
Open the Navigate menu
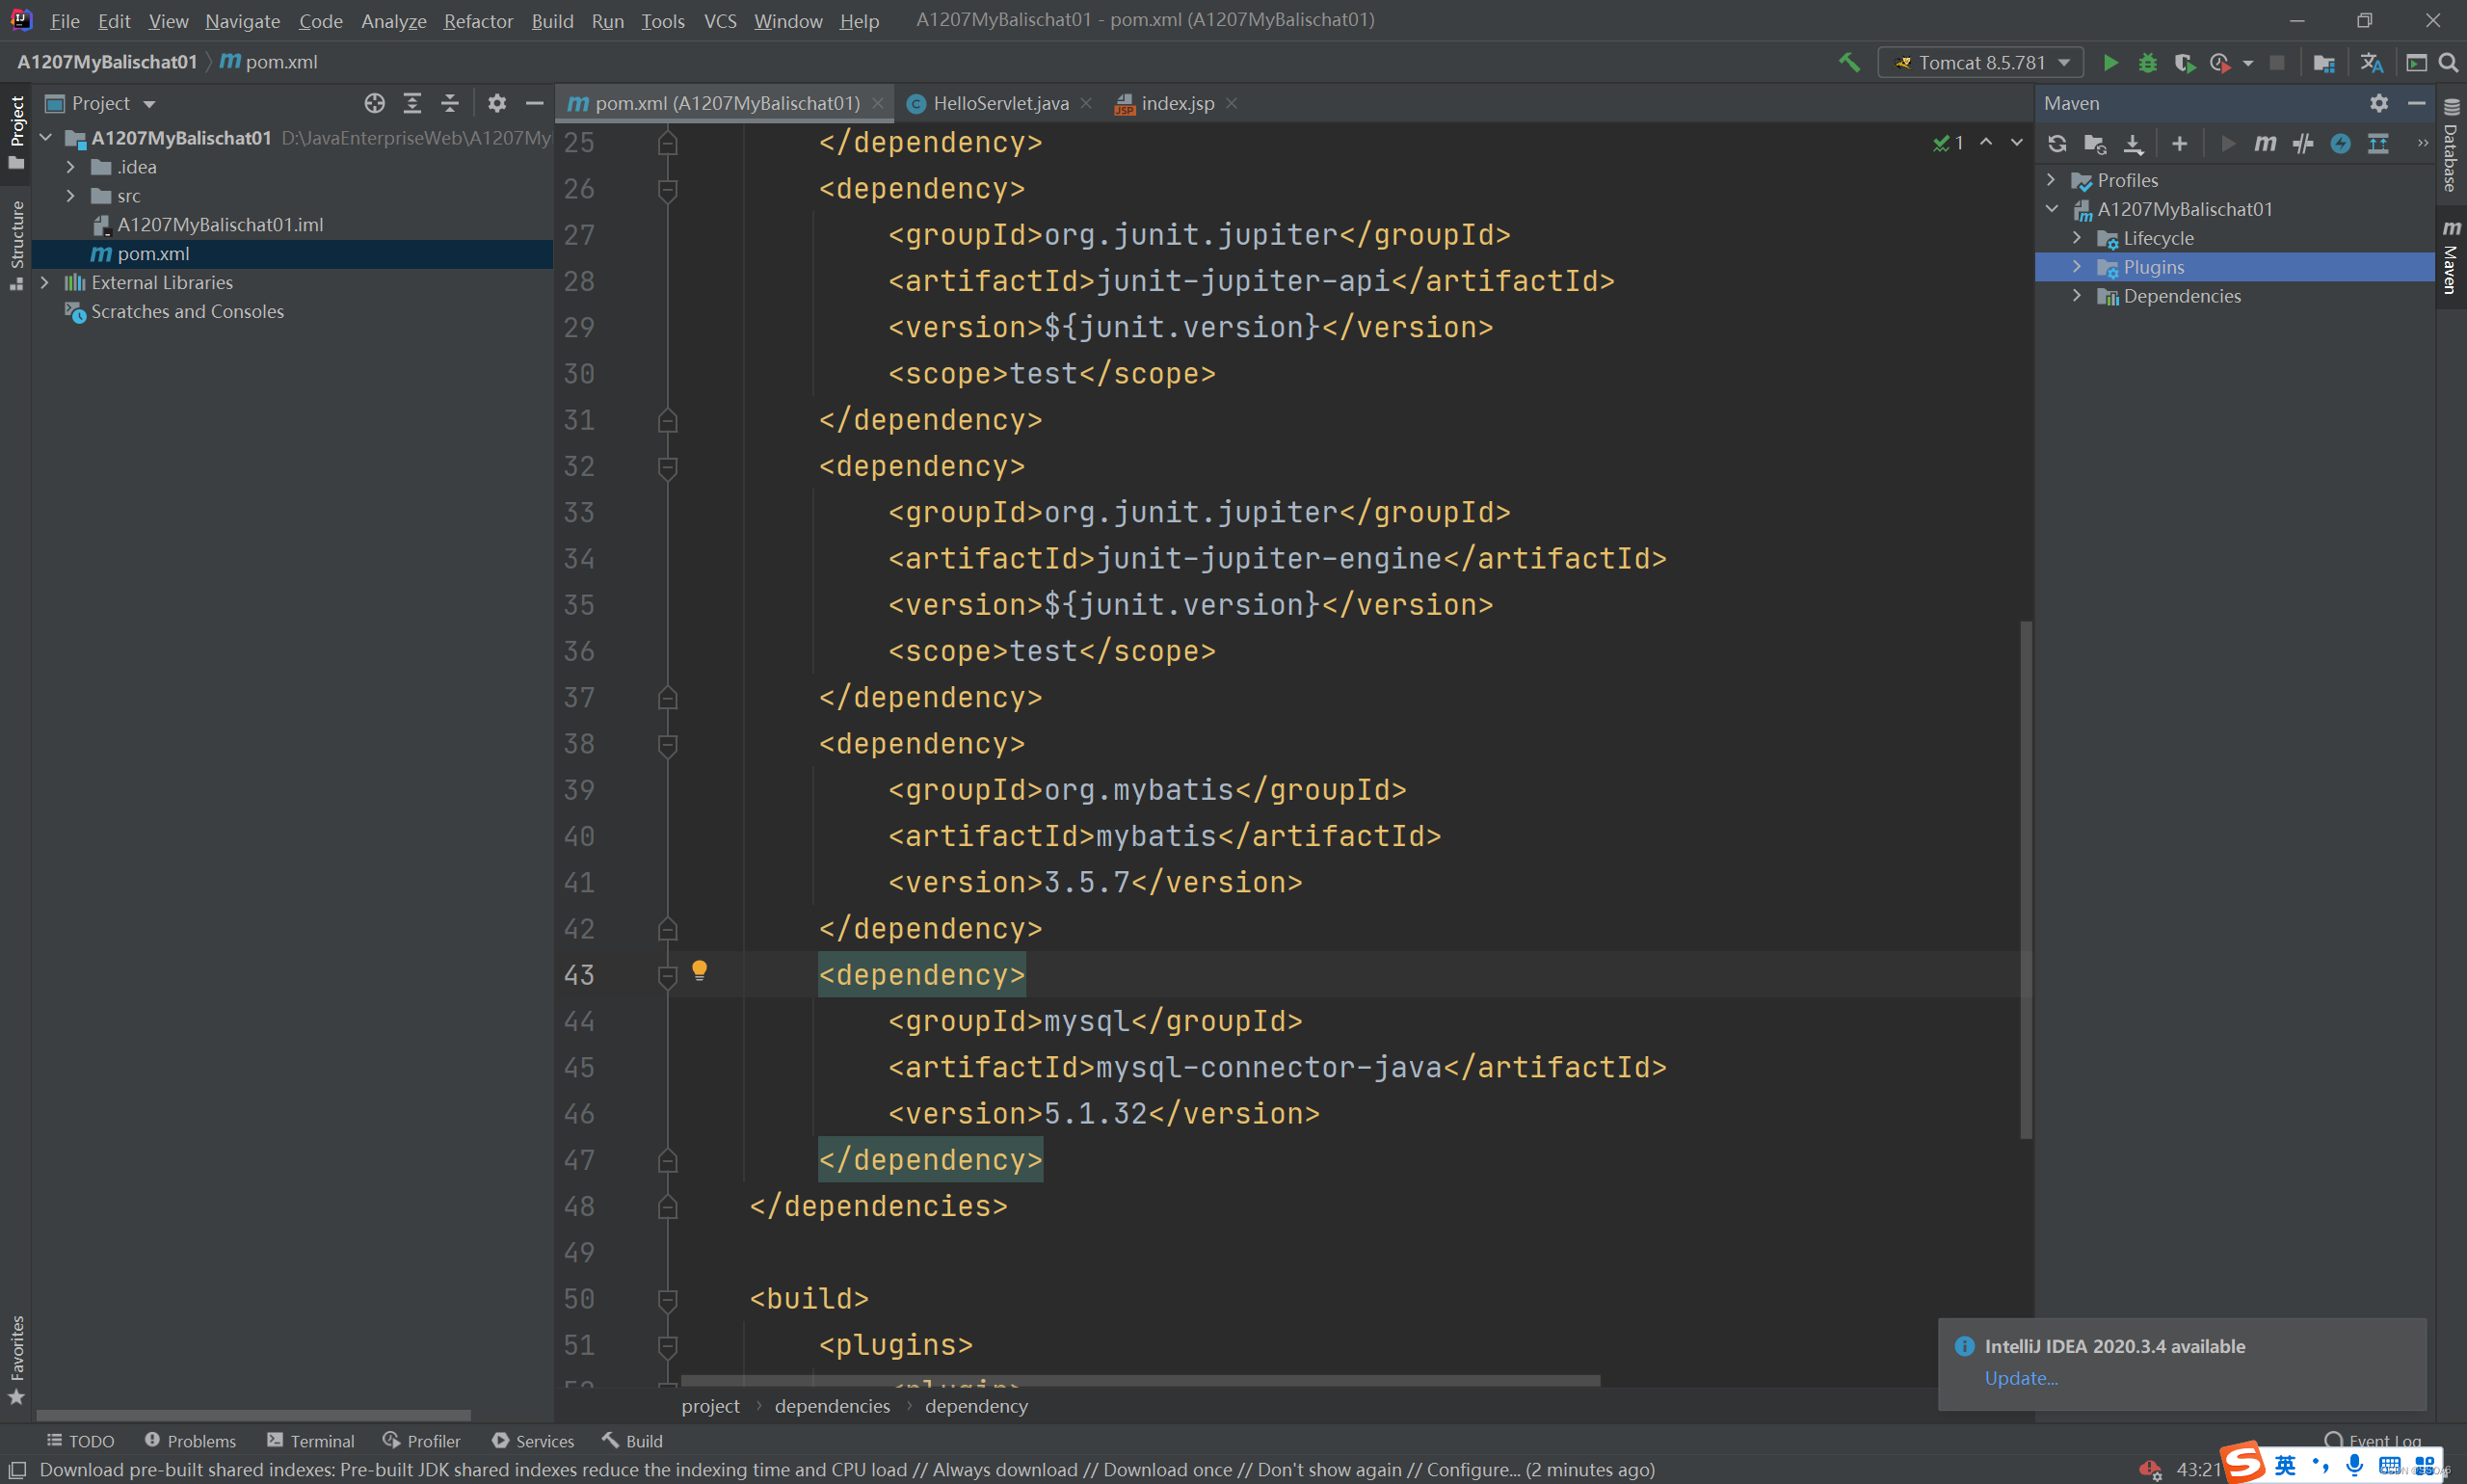[x=242, y=20]
